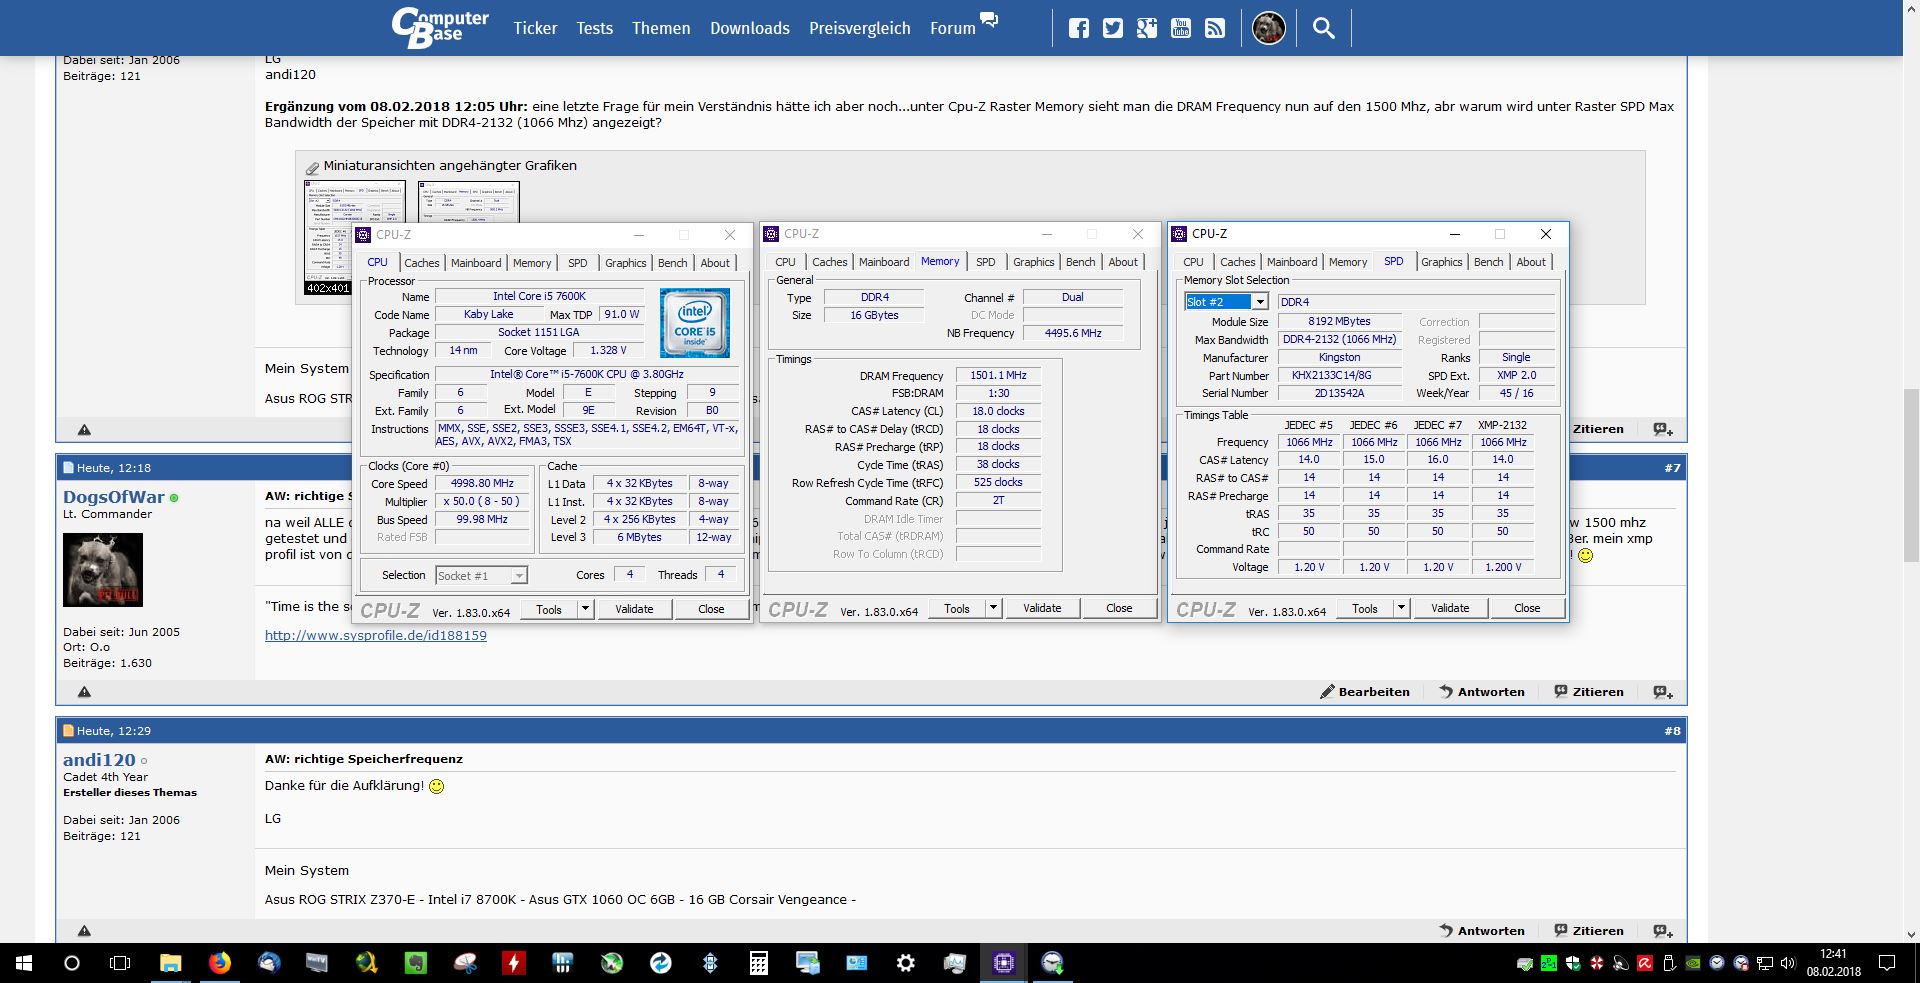Click Zitieren on post #7
The image size is (1920, 983).
click(x=1589, y=691)
